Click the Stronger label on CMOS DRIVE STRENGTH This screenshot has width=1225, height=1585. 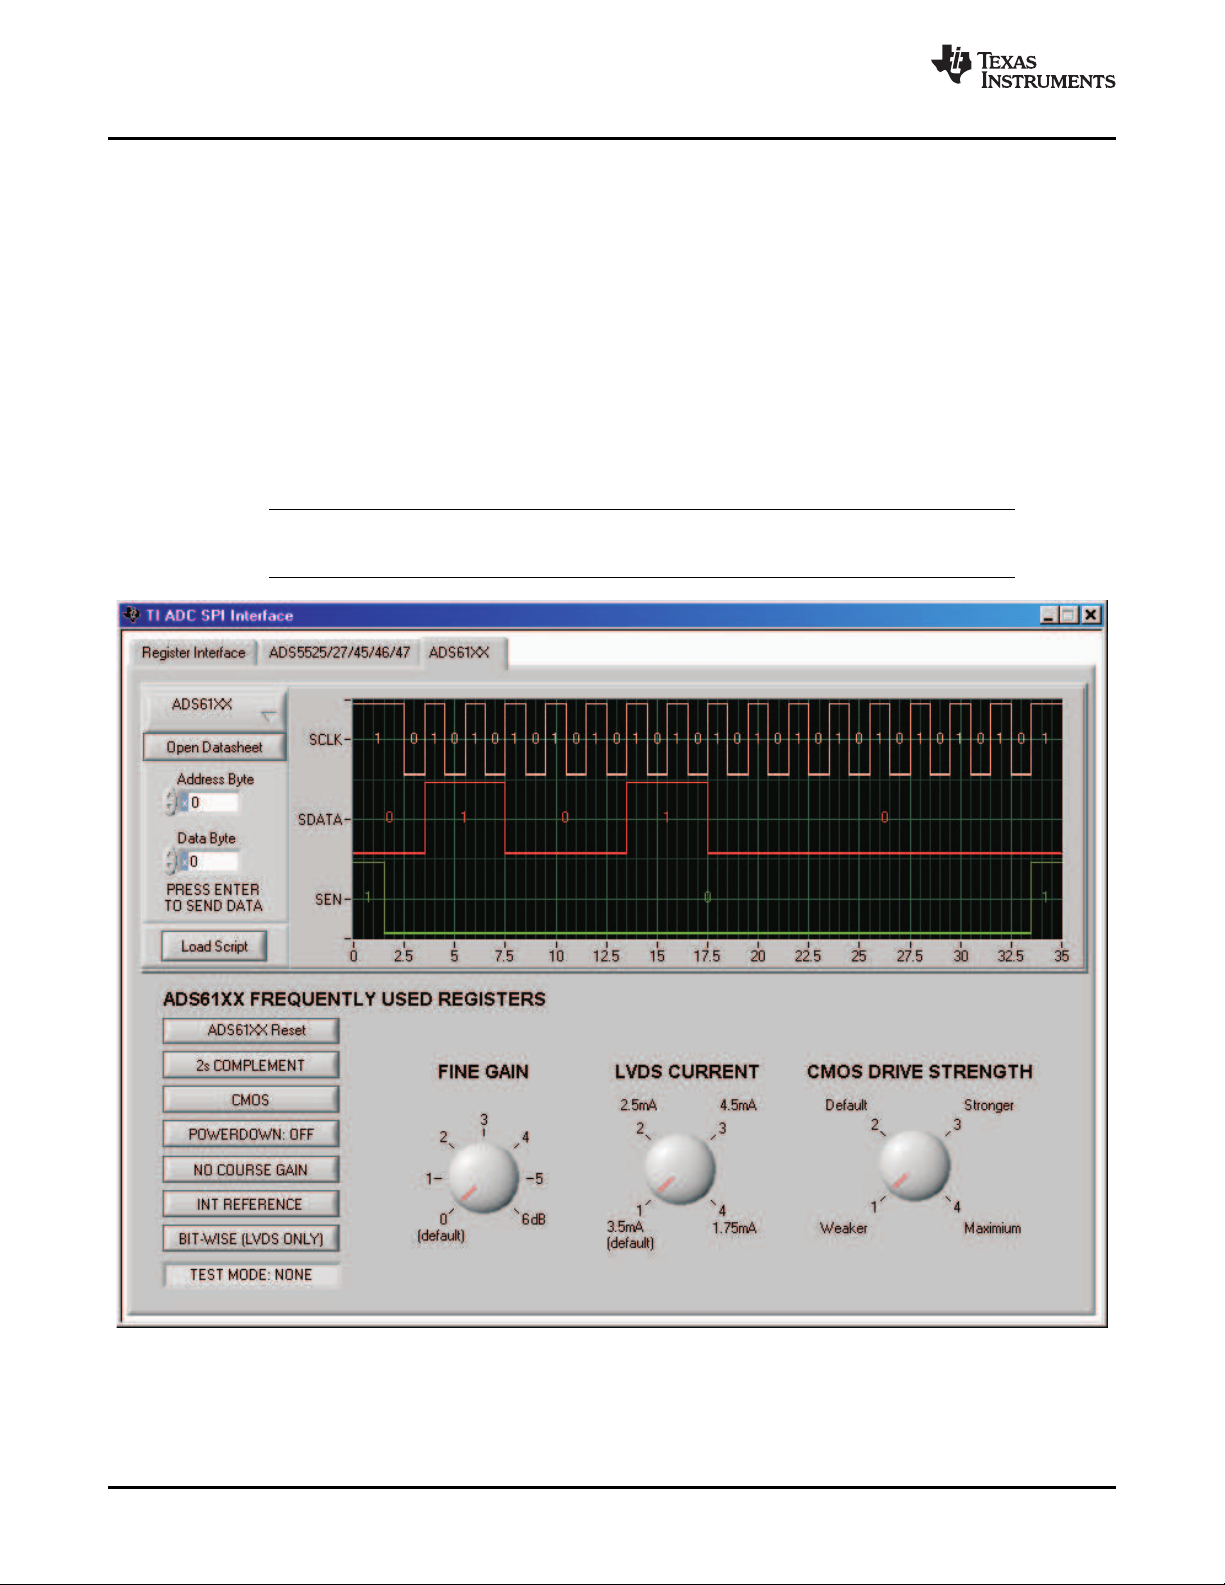988,1105
